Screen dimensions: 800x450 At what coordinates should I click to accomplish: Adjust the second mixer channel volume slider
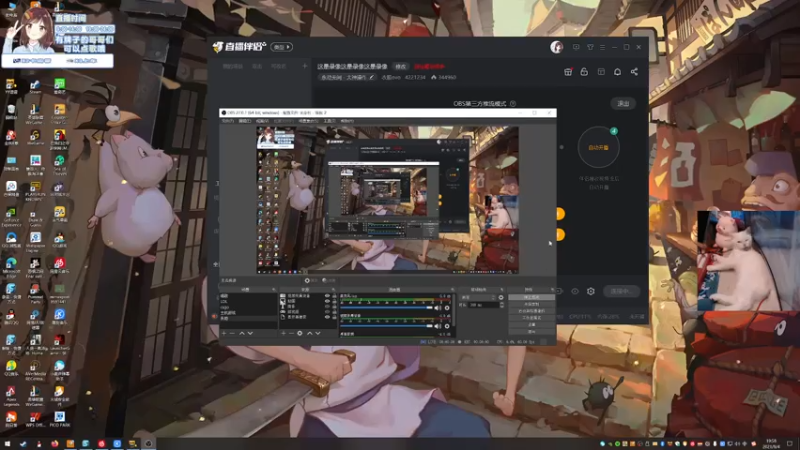click(x=386, y=327)
